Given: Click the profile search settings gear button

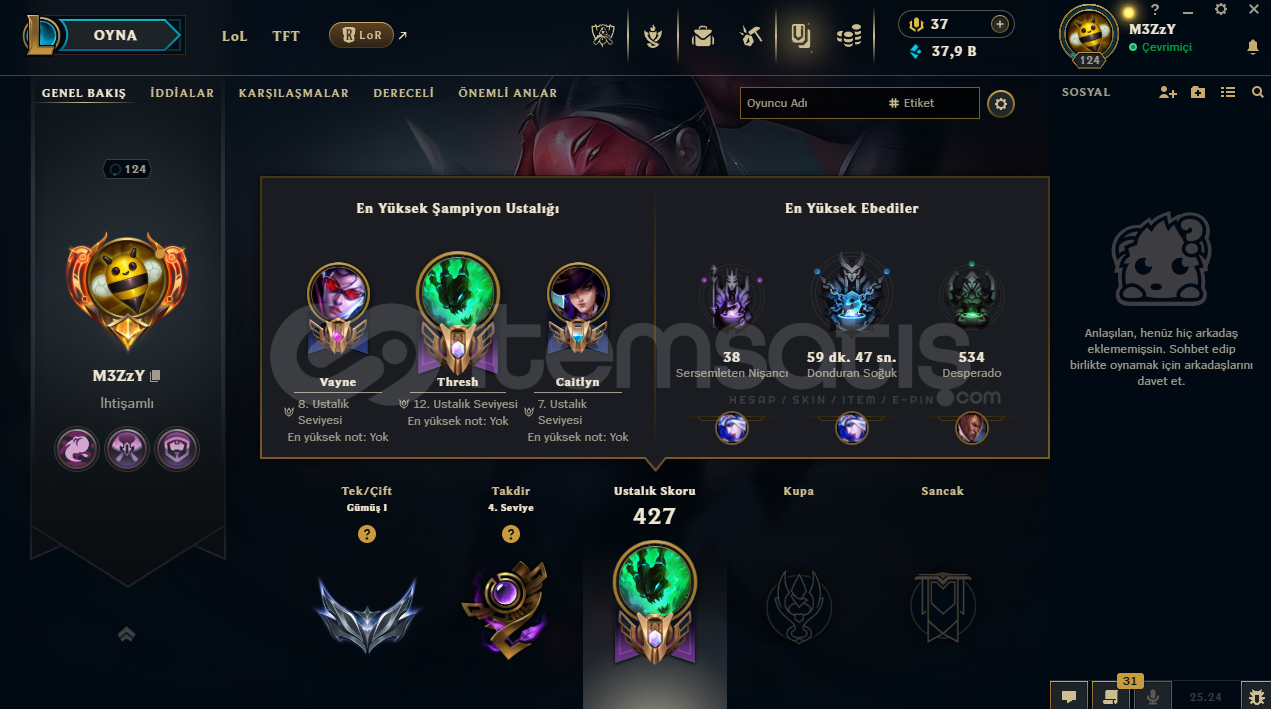Looking at the screenshot, I should (x=1001, y=103).
